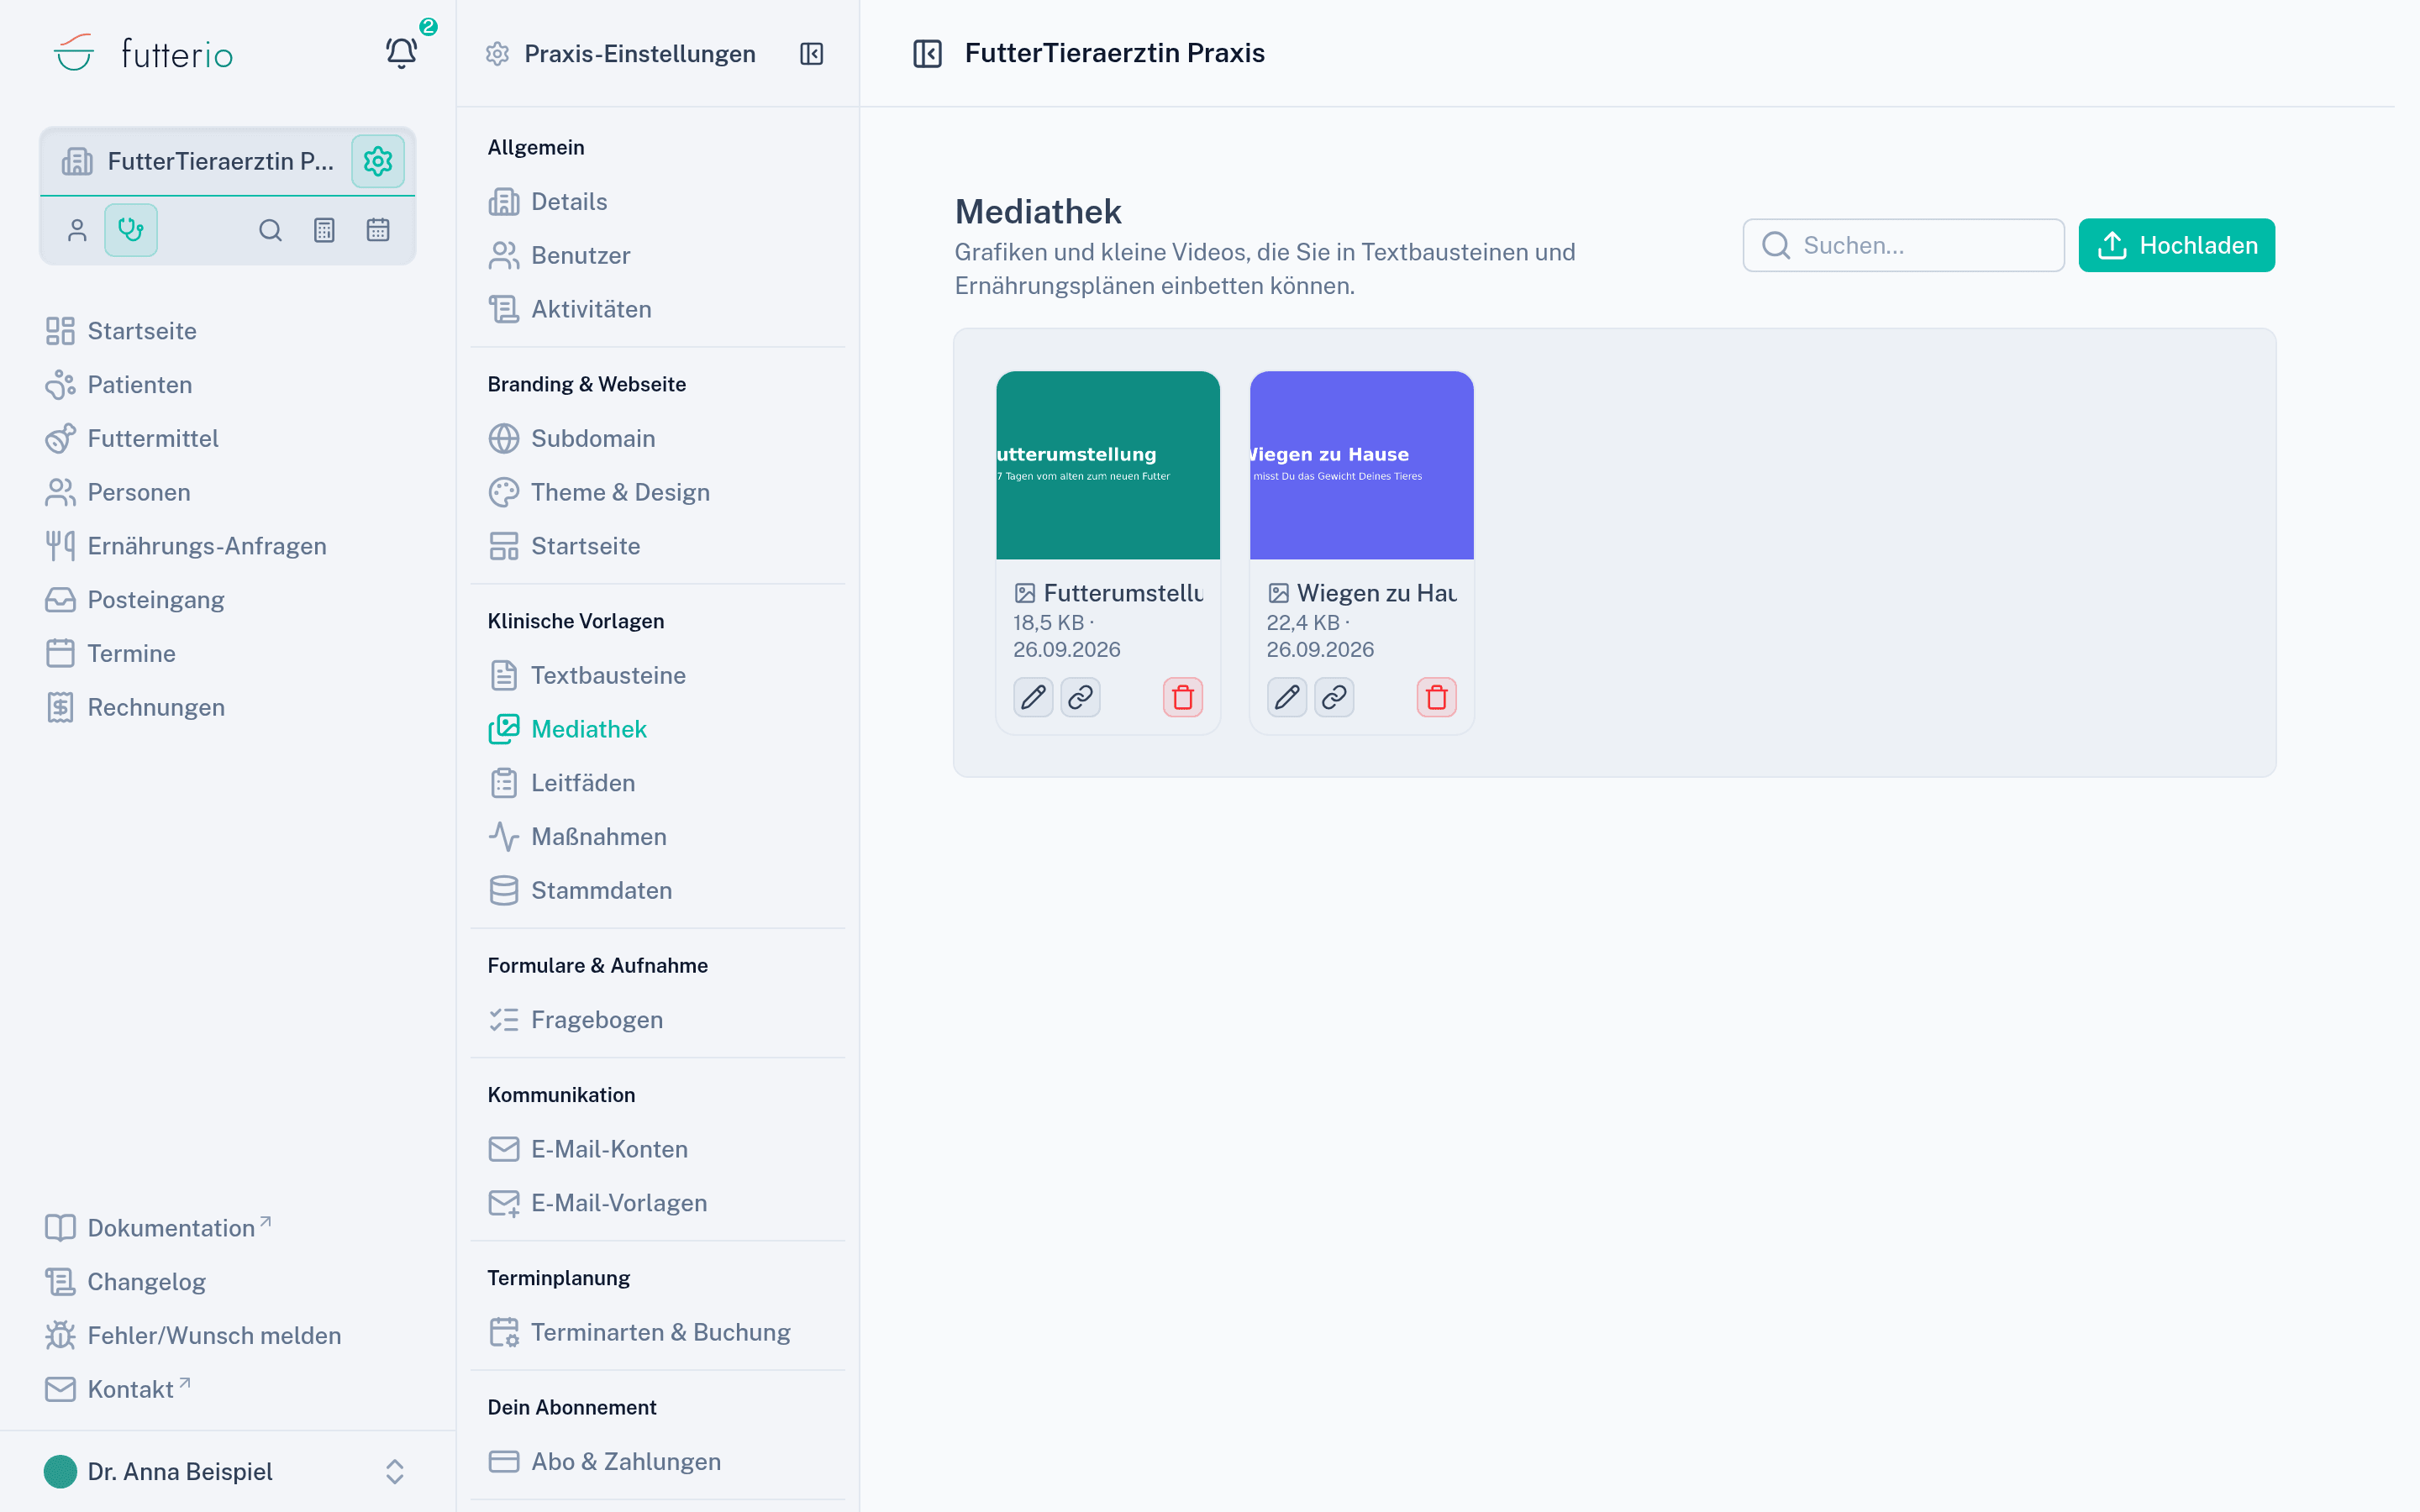
Task: Toggle sidebar next to FutterTieraerztin Praxis title
Action: [927, 53]
